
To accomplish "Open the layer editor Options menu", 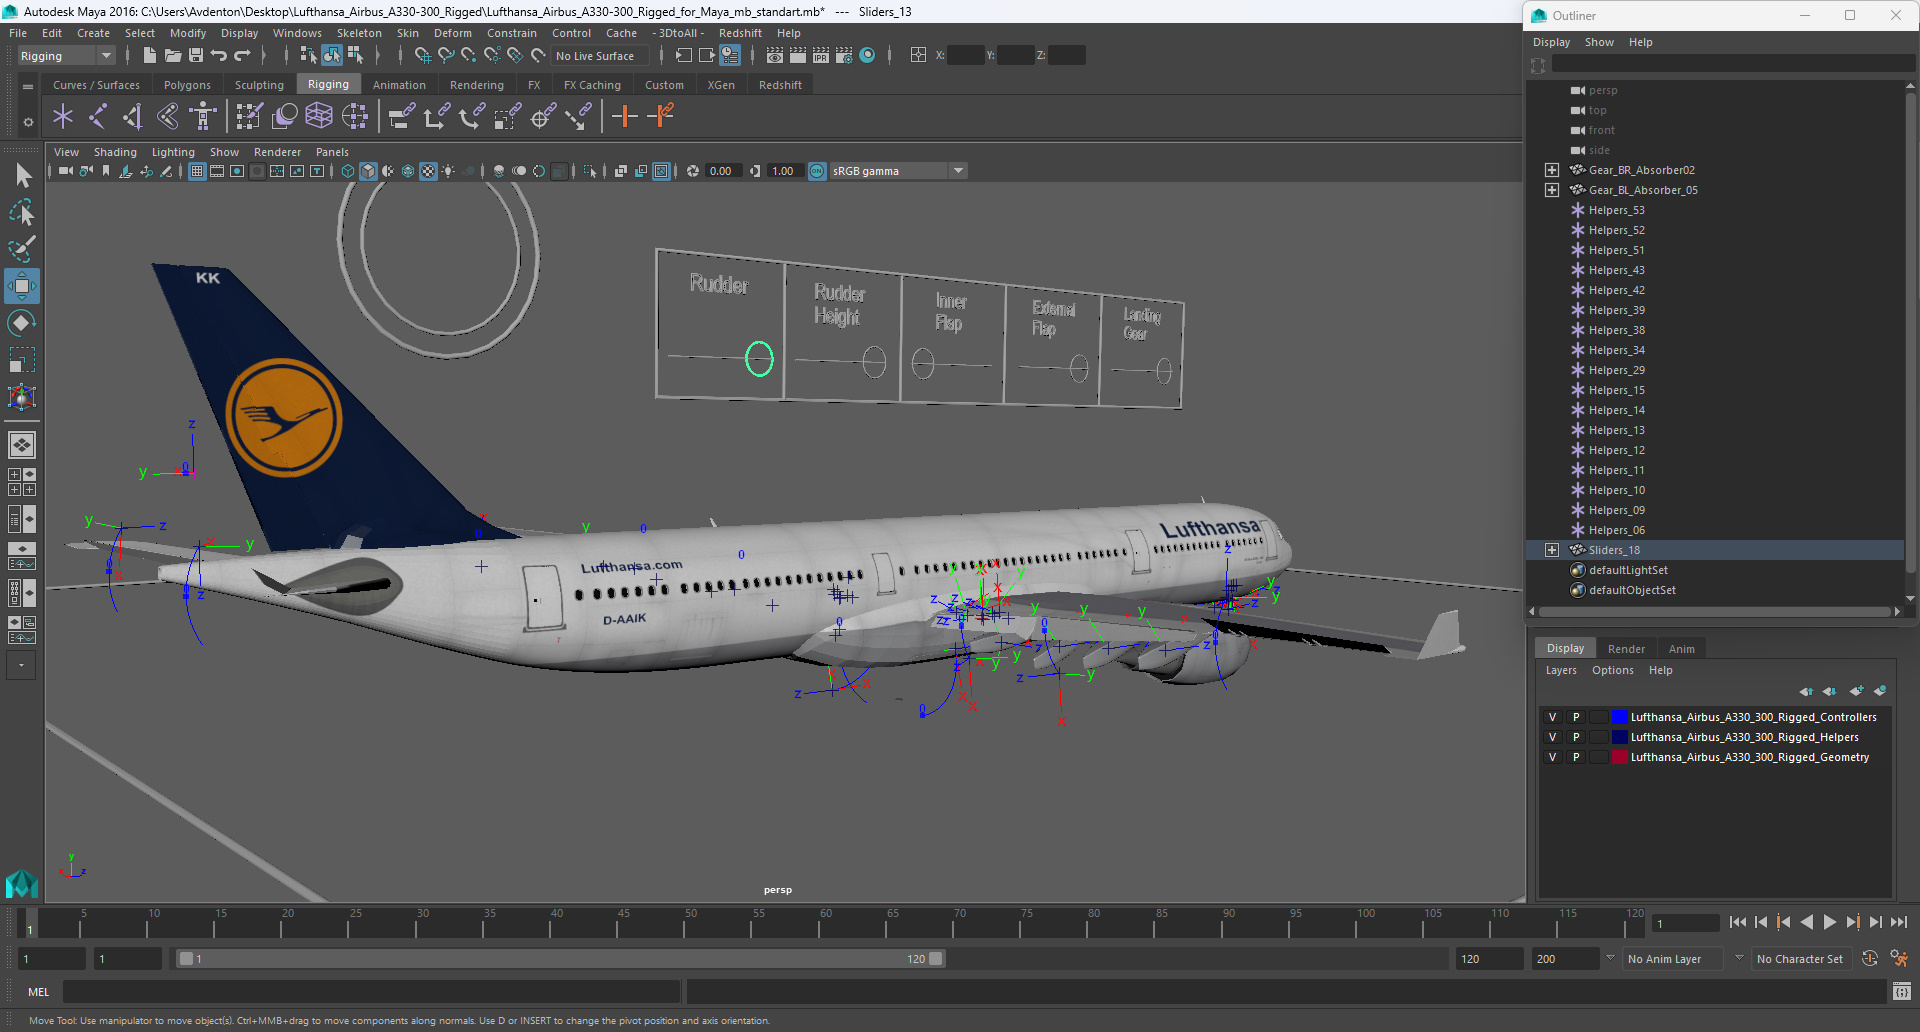I will point(1612,670).
